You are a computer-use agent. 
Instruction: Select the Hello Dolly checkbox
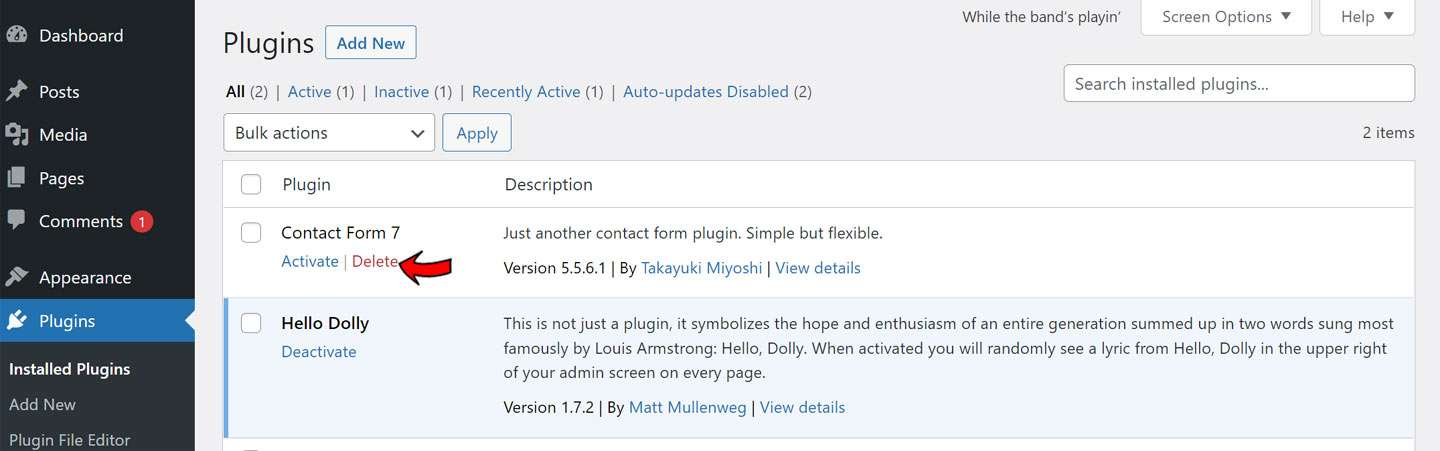coord(251,323)
